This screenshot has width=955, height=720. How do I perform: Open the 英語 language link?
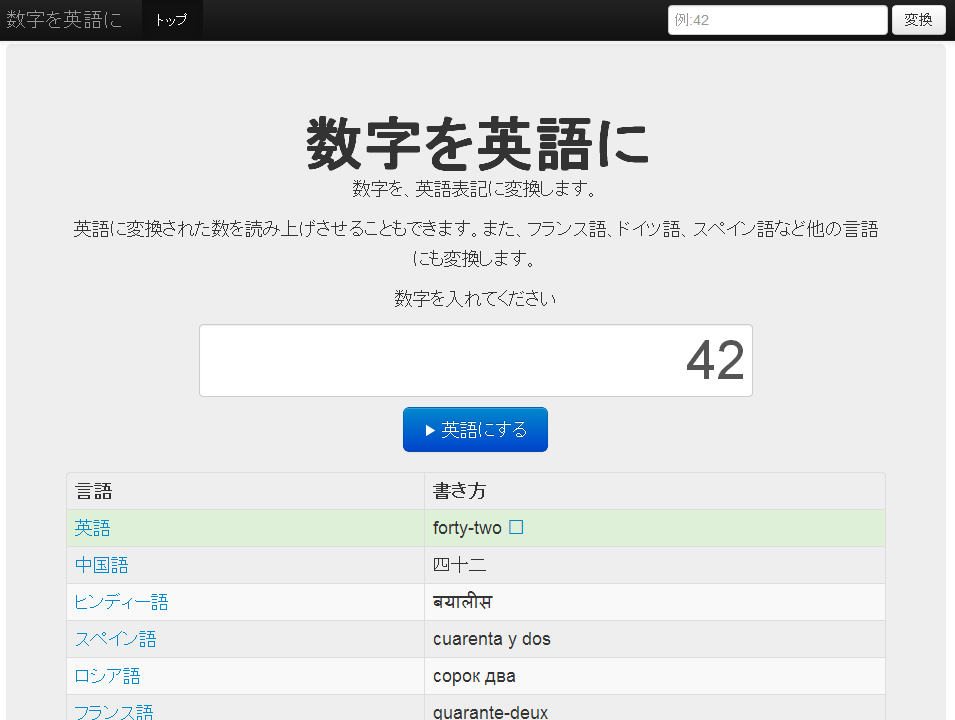coord(93,528)
